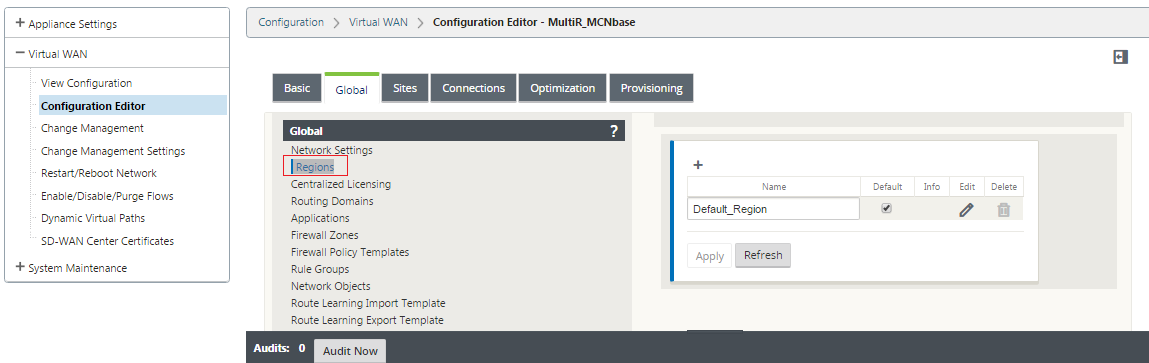Viewport: 1149px width, 363px height.
Task: Open Firewall Zones
Action: tap(325, 235)
